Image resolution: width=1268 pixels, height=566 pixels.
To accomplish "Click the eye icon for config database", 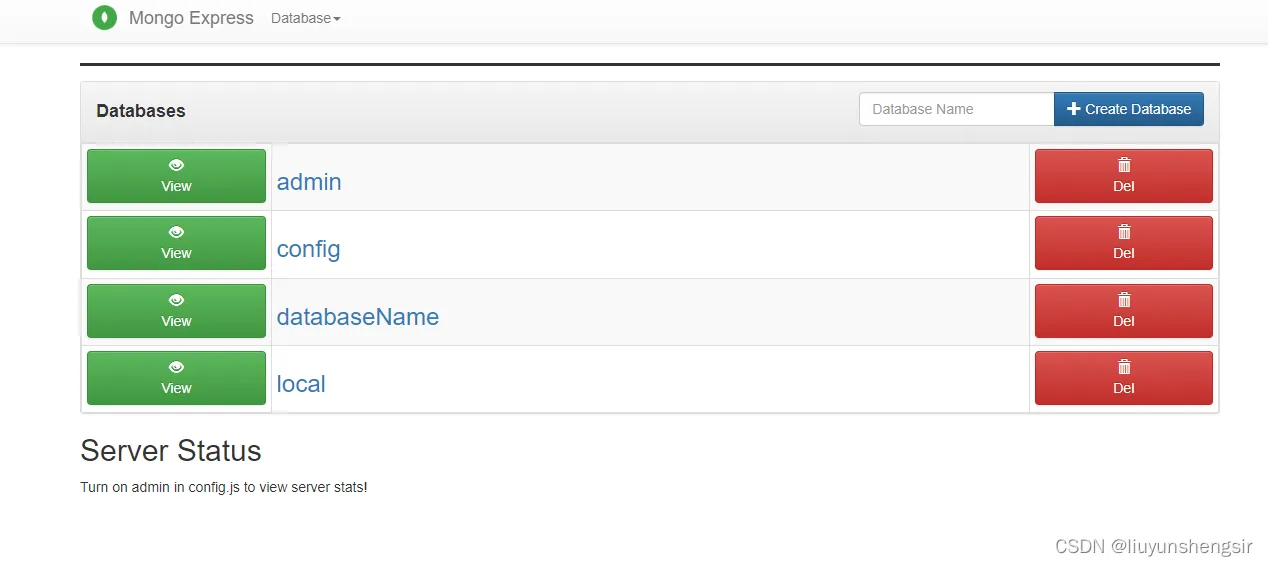I will pos(176,232).
